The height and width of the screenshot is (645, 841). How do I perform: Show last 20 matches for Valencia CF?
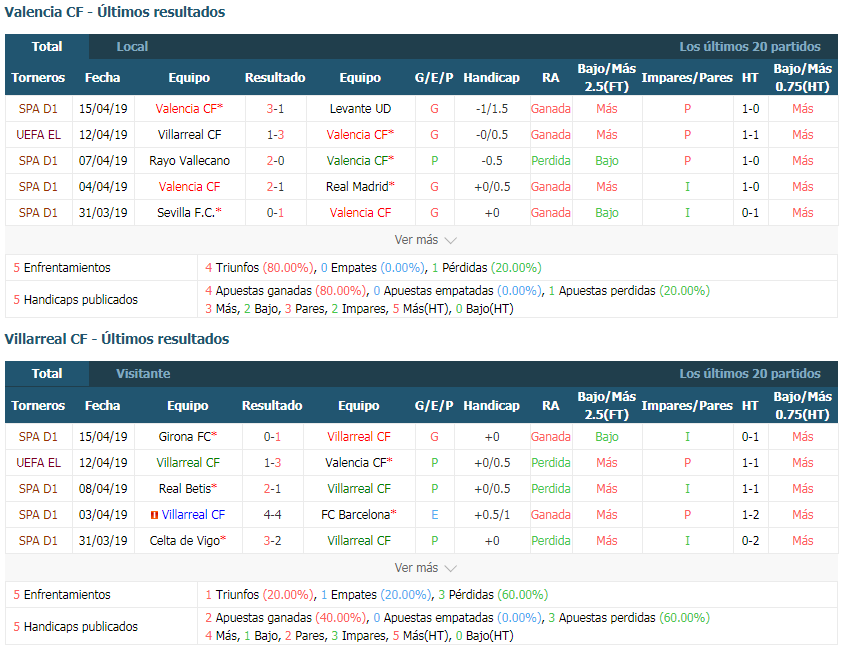click(x=750, y=47)
